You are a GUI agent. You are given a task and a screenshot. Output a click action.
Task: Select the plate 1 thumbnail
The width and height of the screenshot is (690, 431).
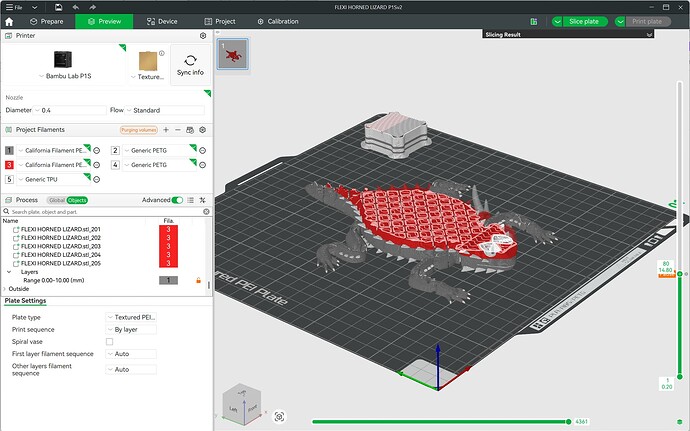pos(233,54)
